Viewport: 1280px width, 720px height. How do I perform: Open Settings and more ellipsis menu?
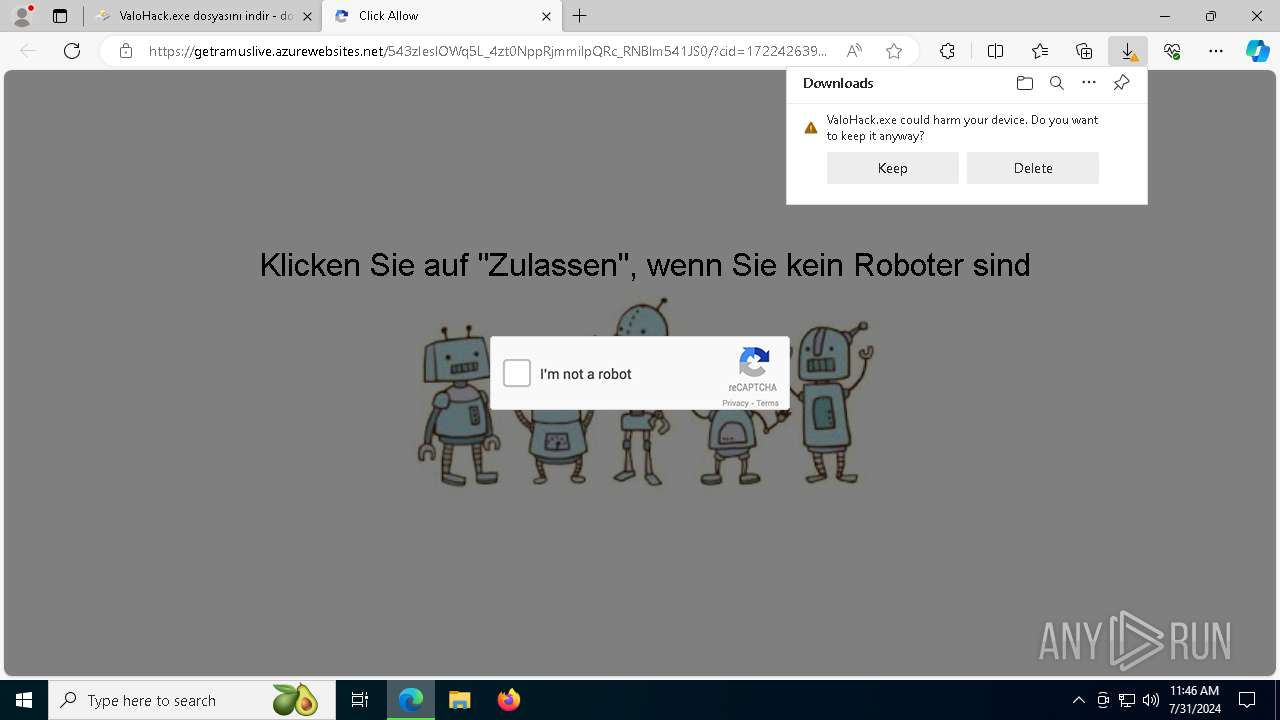pos(1216,51)
